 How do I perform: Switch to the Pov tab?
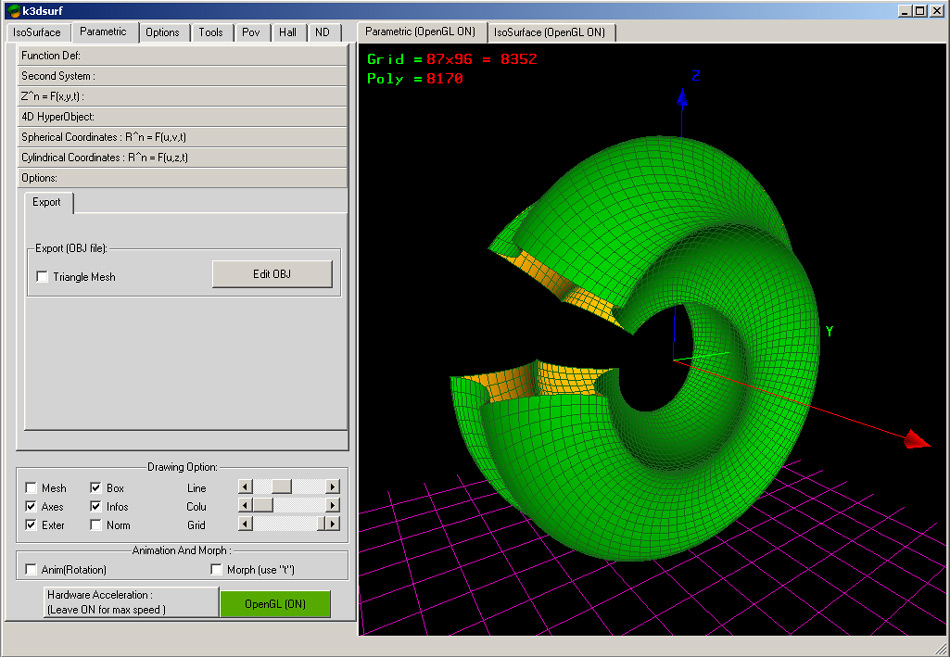click(x=251, y=33)
